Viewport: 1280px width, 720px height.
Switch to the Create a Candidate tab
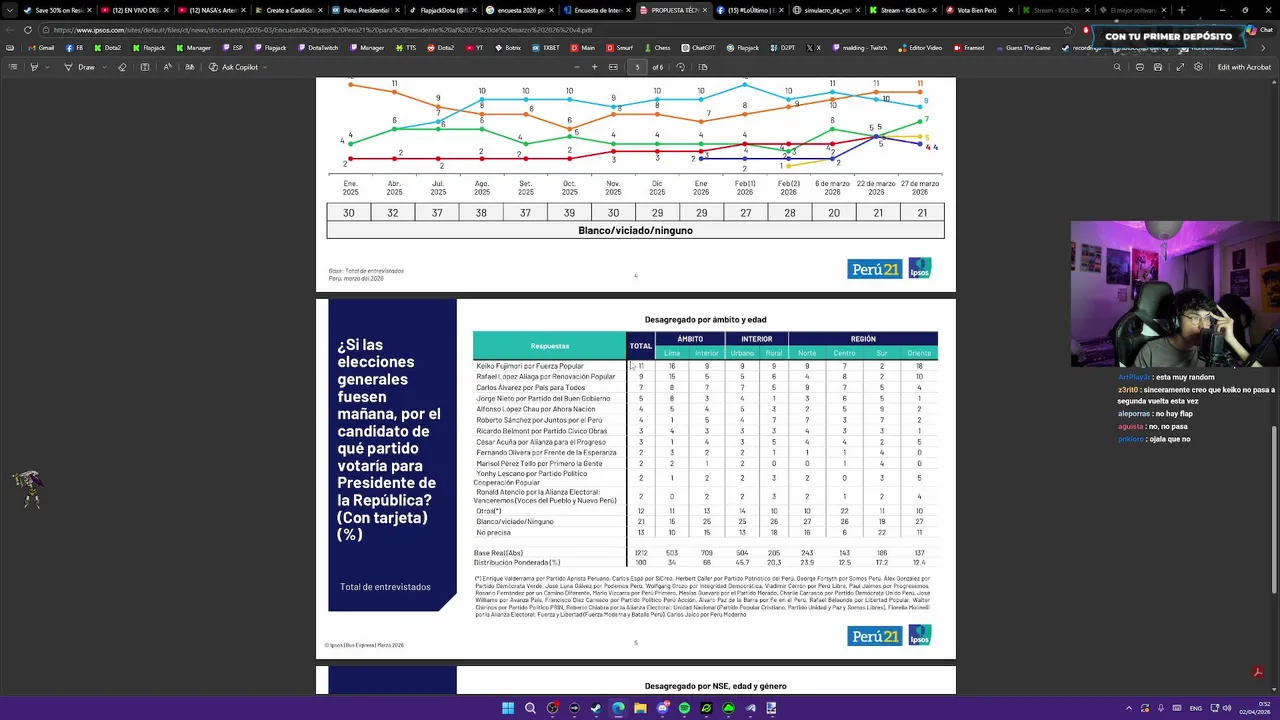(x=288, y=10)
